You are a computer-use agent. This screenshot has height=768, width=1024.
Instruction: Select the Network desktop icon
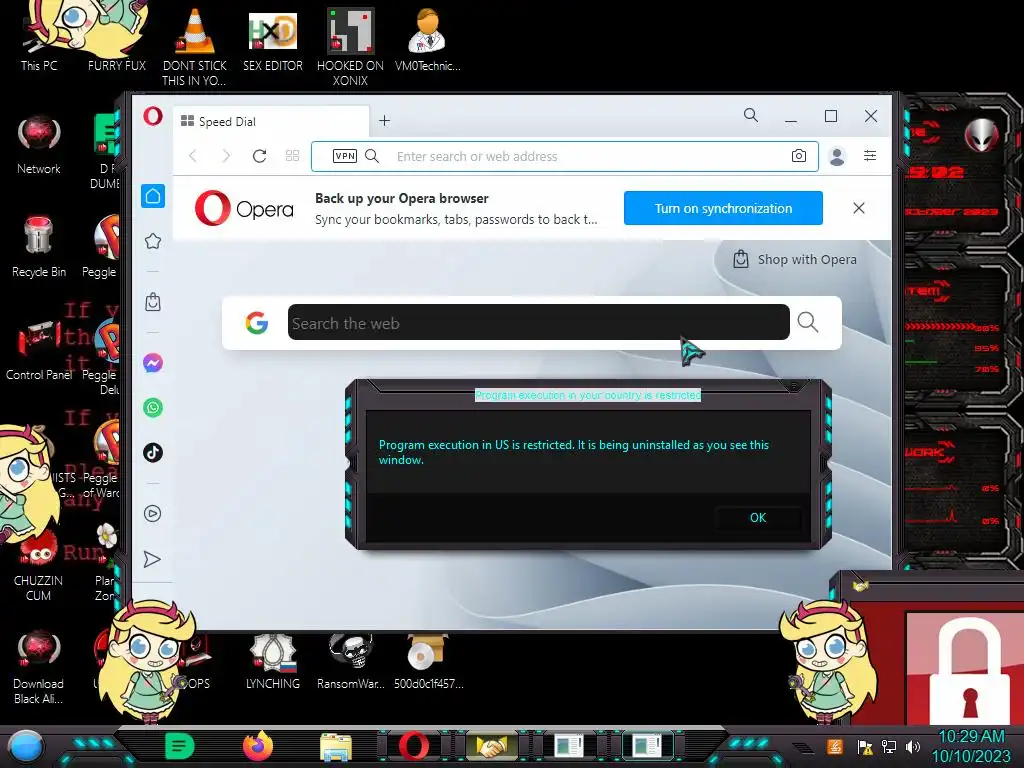click(39, 145)
